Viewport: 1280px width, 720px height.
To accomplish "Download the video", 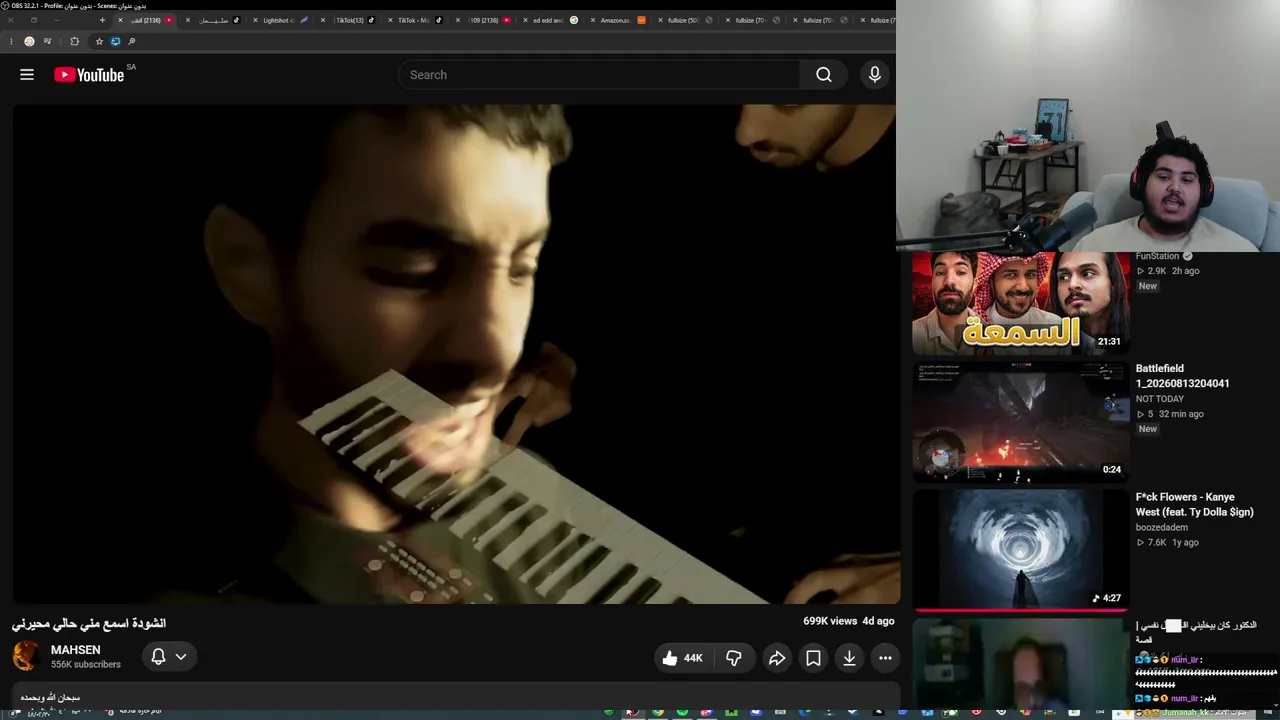I will [x=849, y=658].
